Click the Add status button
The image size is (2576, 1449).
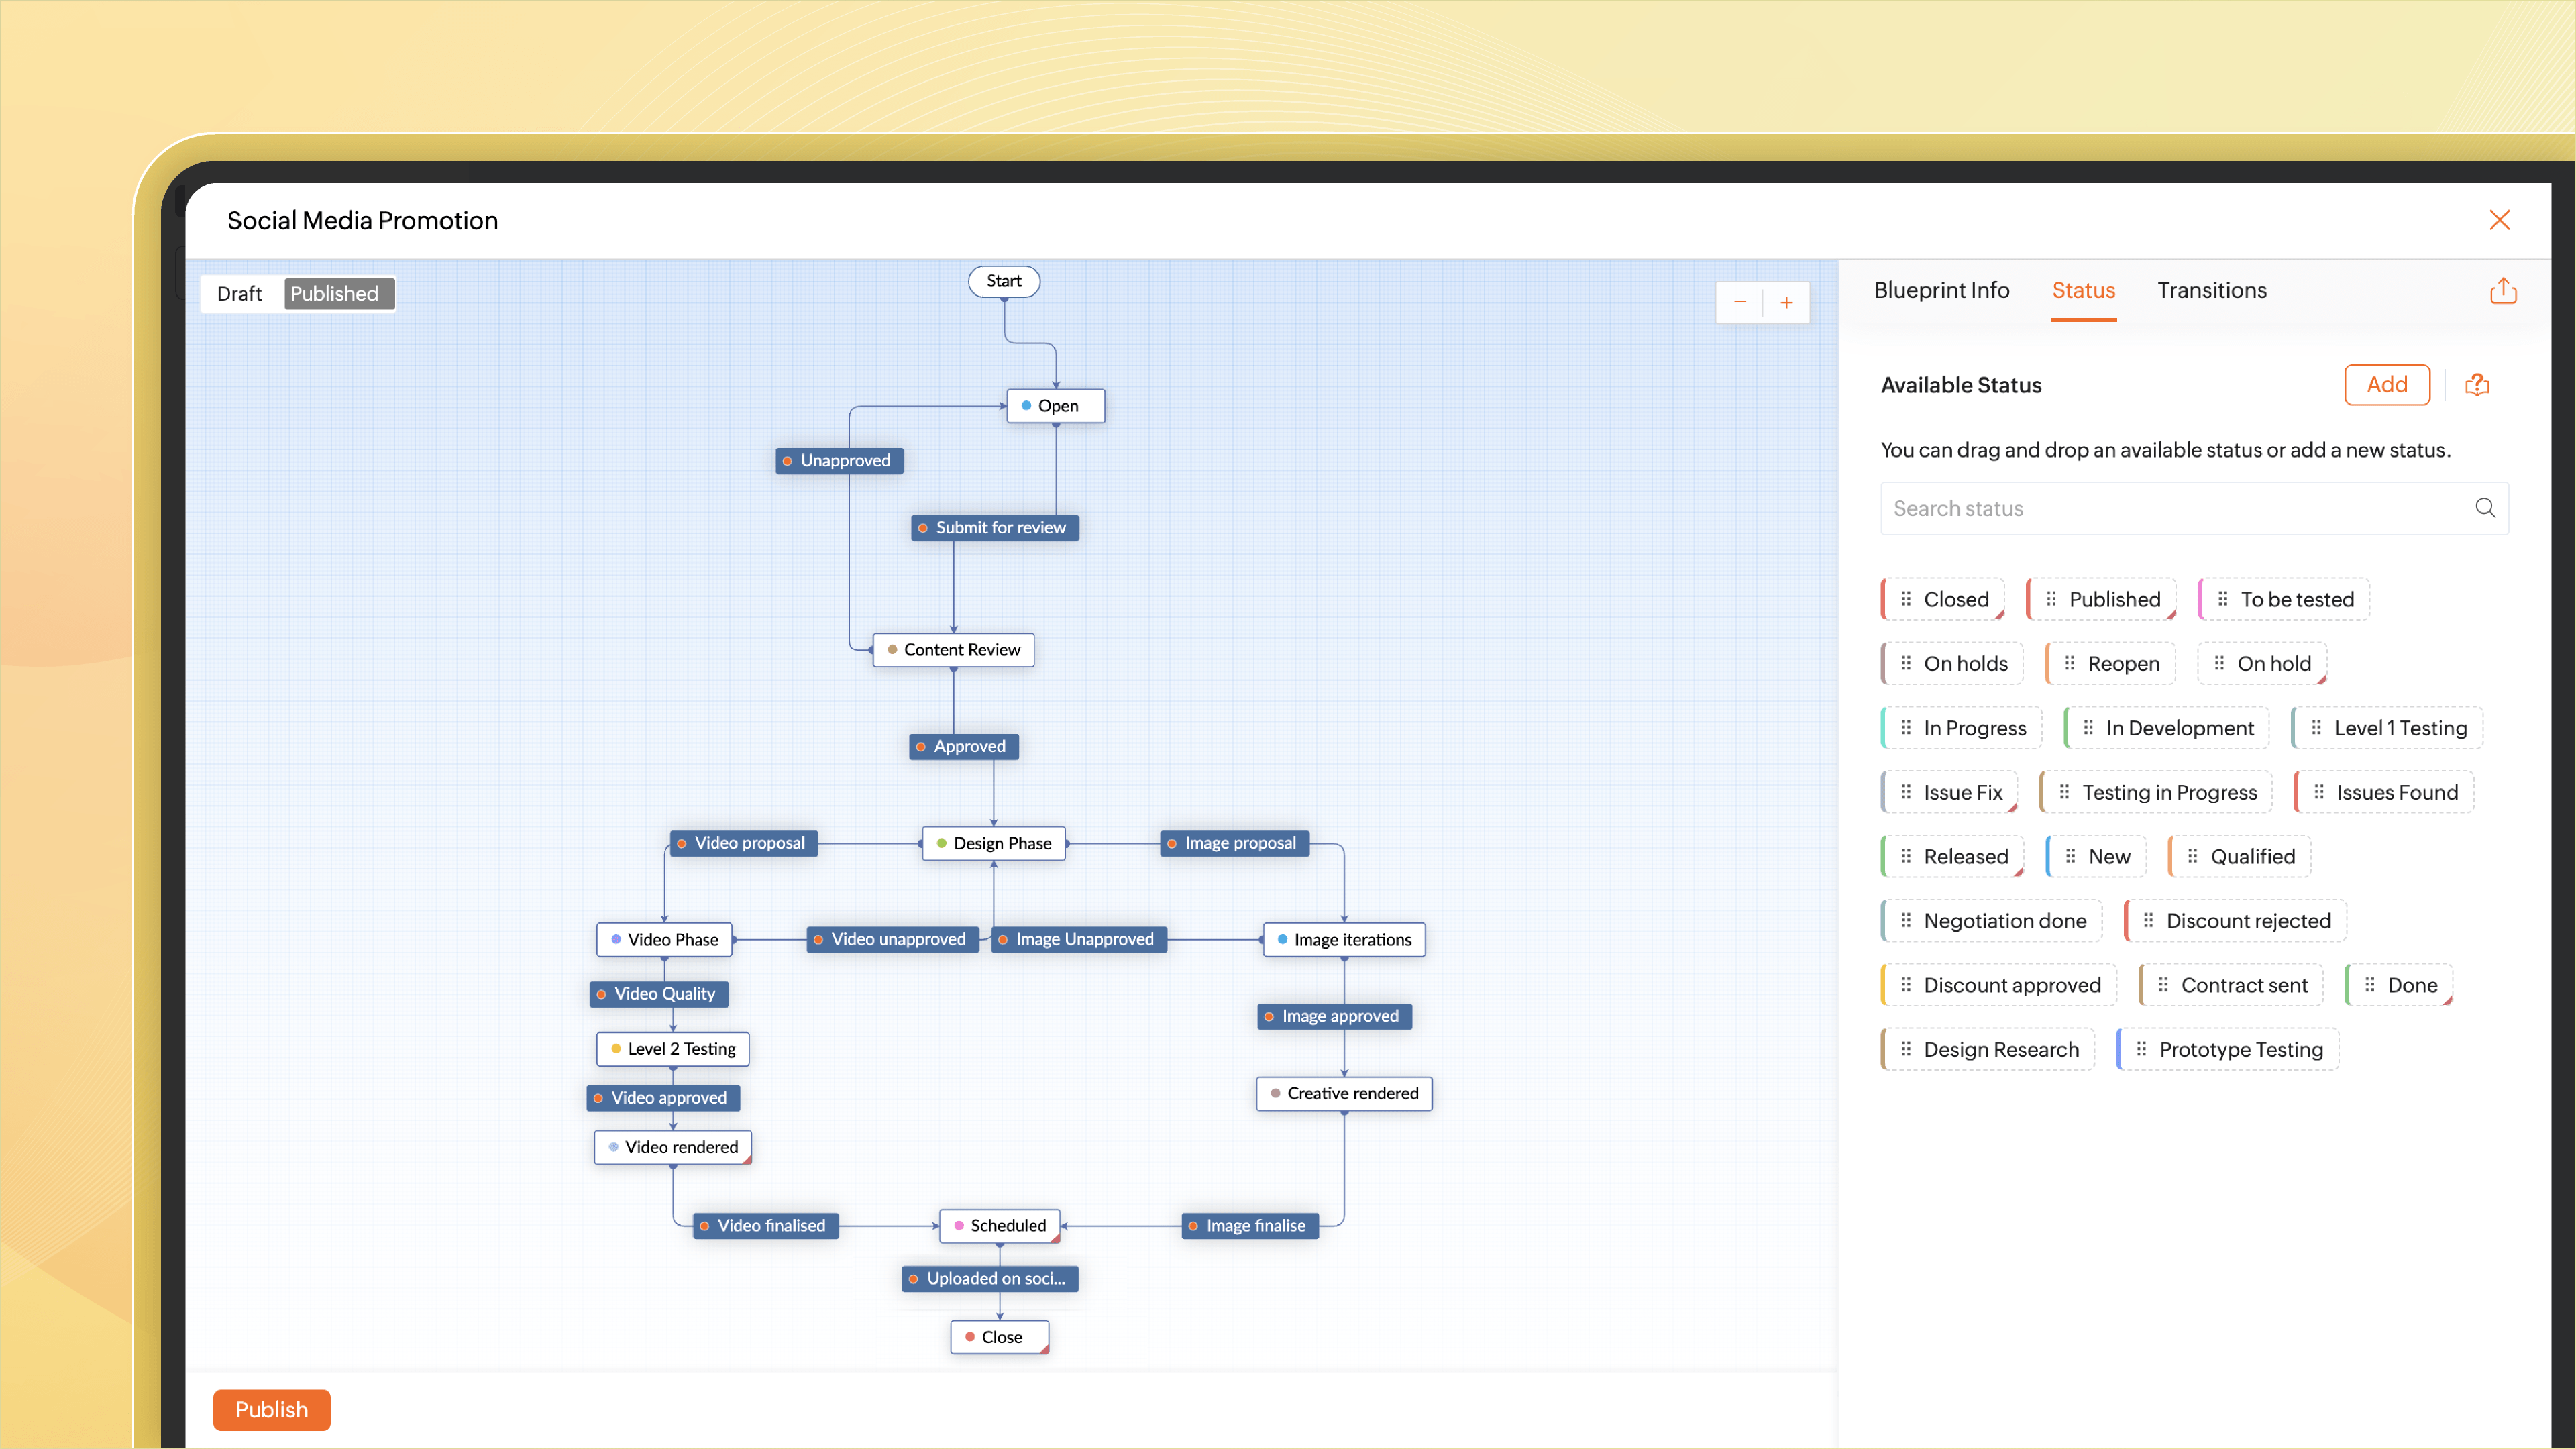point(2386,385)
